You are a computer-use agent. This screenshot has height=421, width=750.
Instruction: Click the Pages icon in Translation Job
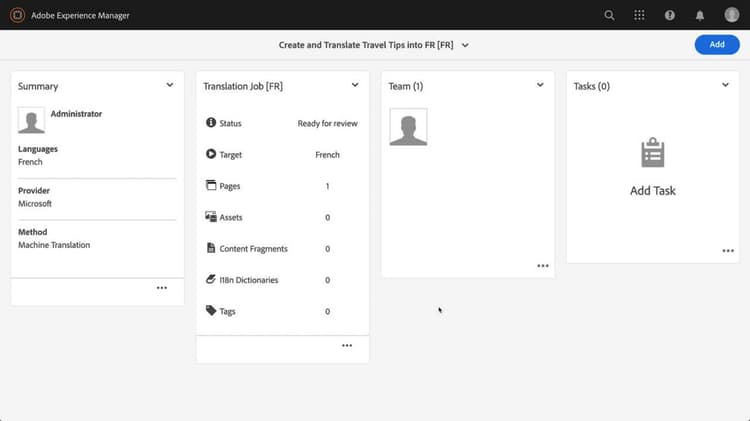coord(211,185)
